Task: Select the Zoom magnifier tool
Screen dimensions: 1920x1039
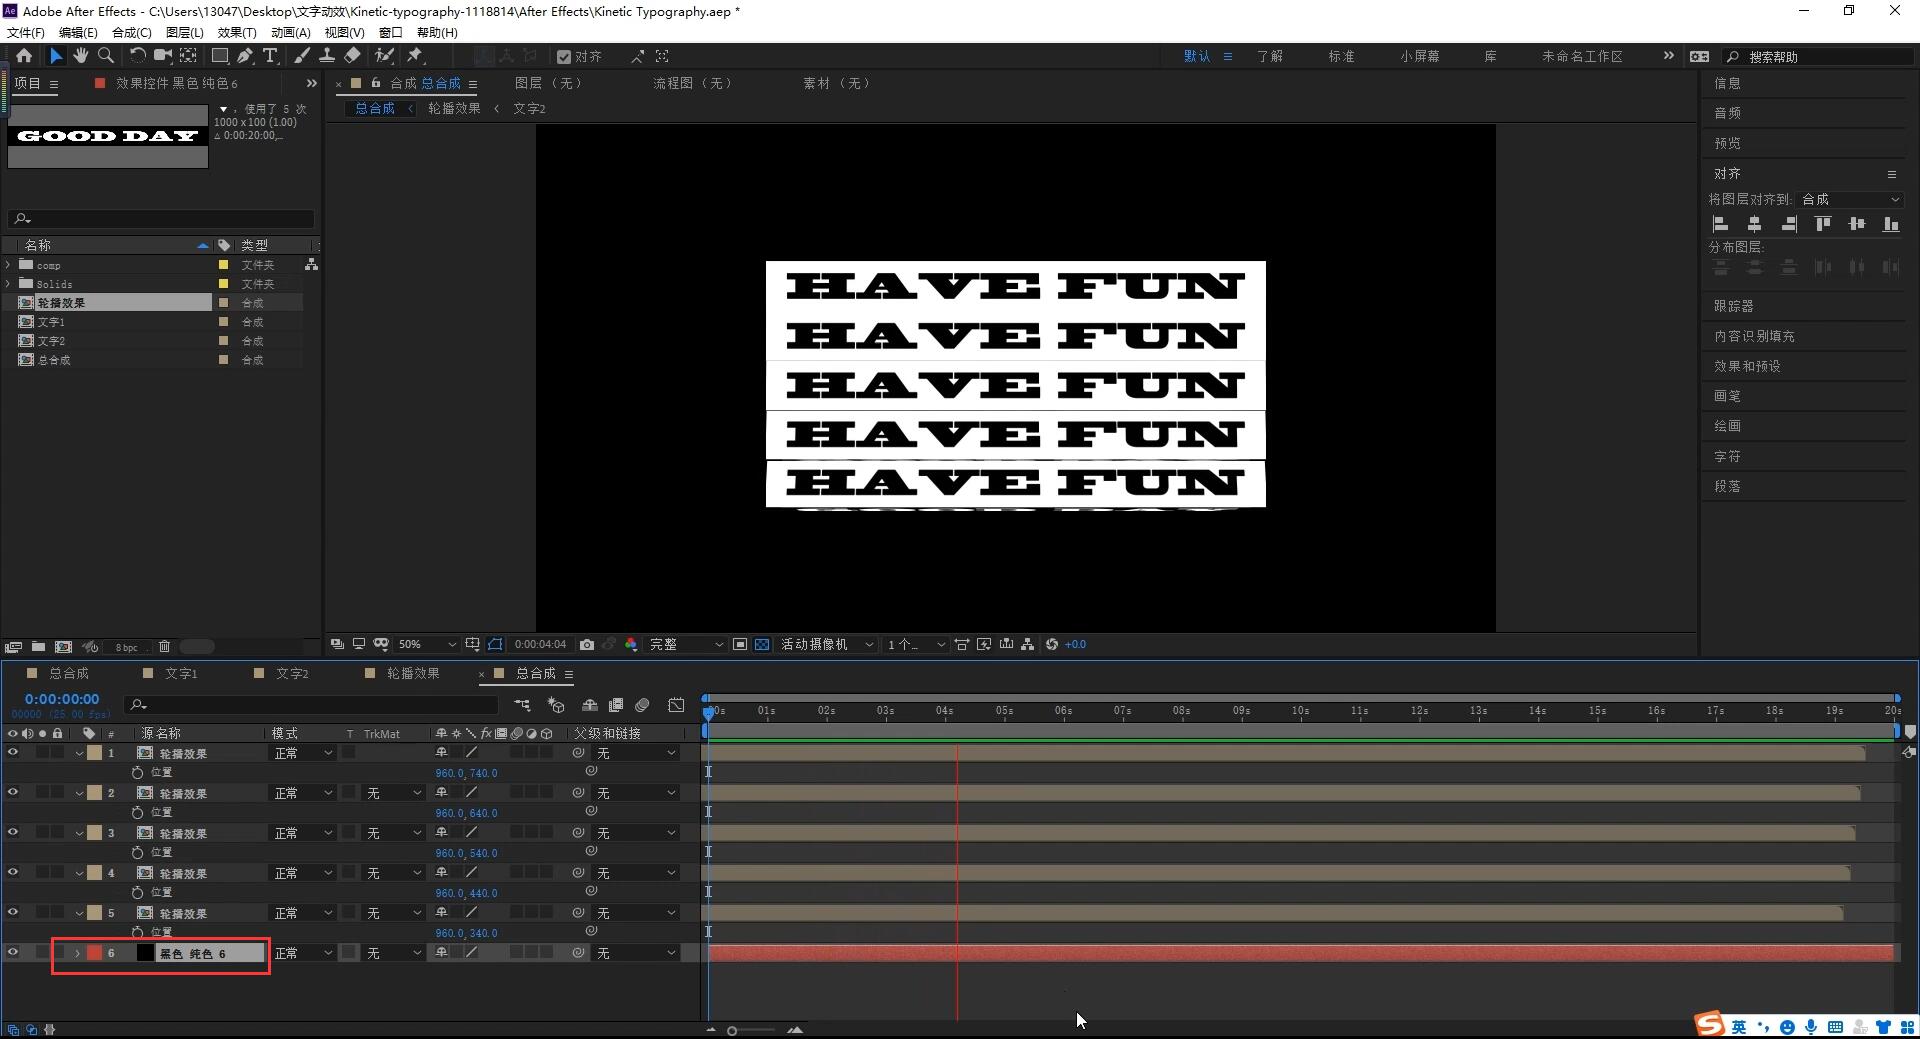Action: click(106, 56)
